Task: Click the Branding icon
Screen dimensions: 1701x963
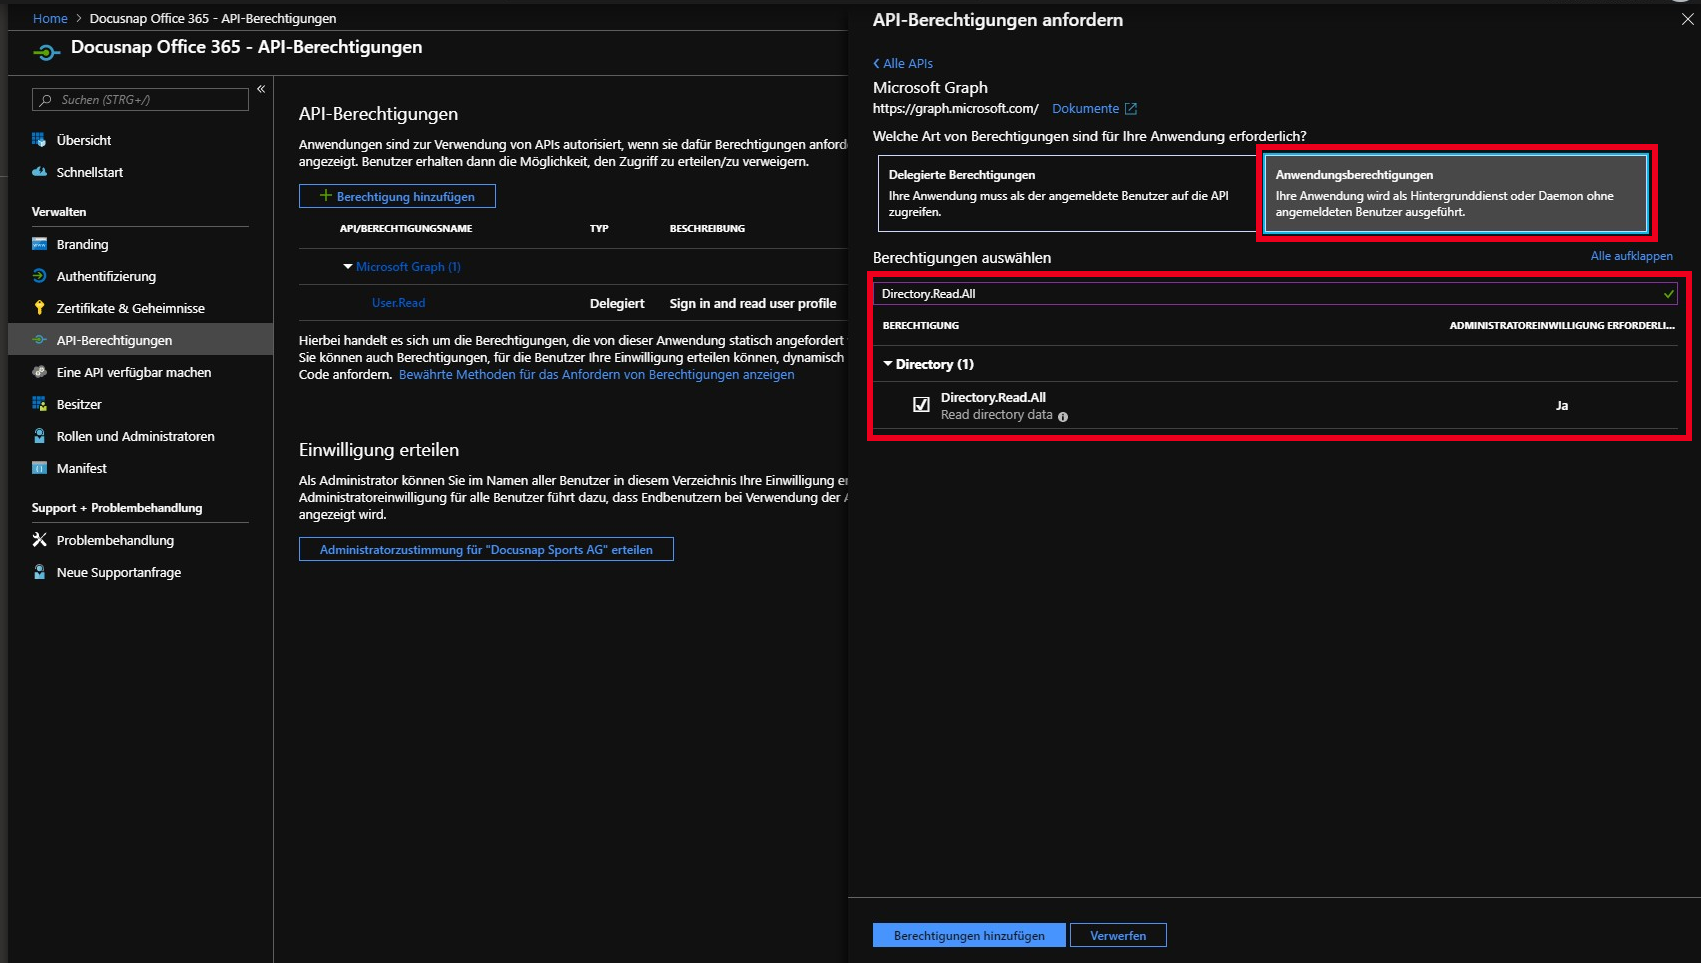Action: tap(39, 244)
